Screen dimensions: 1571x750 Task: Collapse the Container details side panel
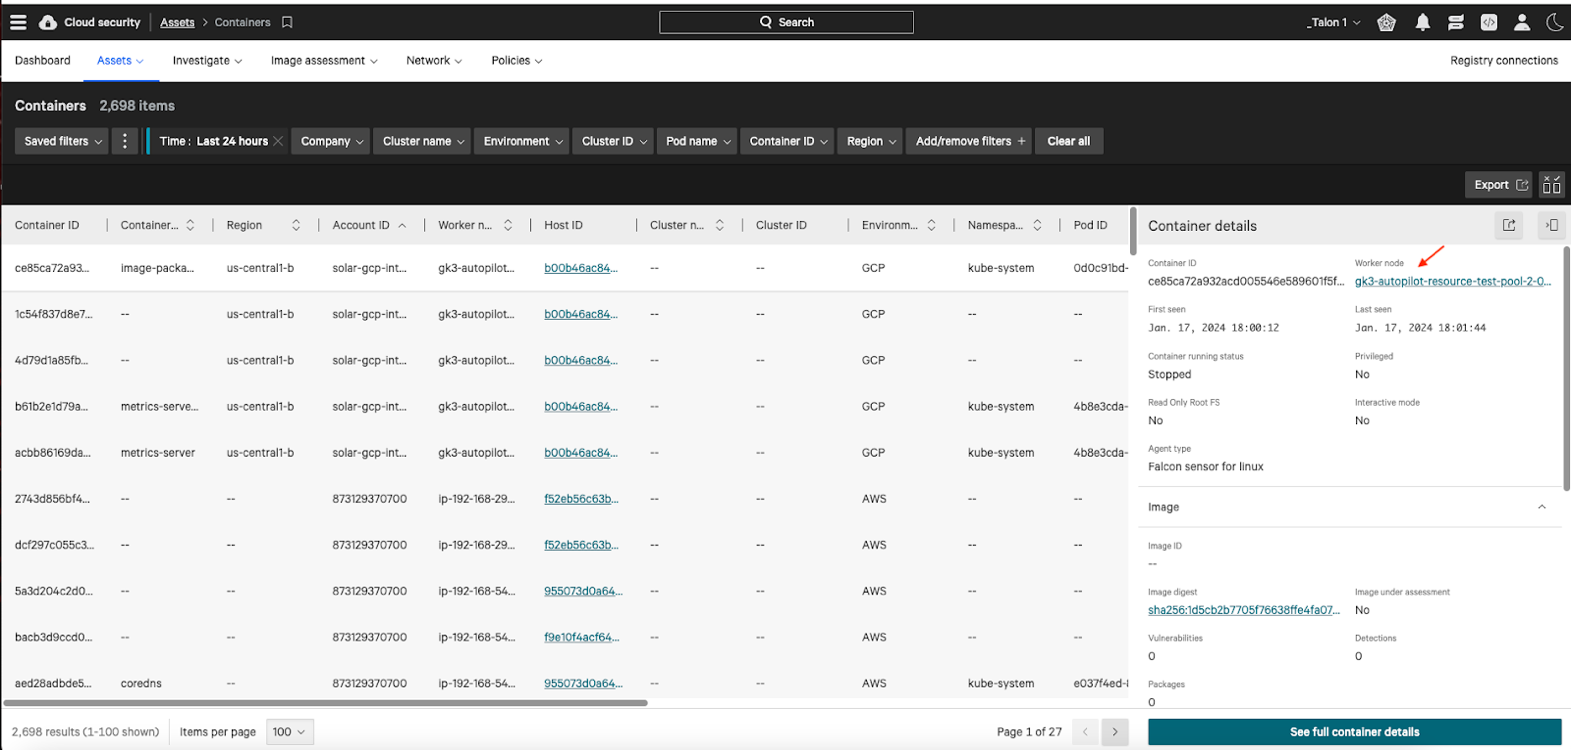click(1551, 225)
